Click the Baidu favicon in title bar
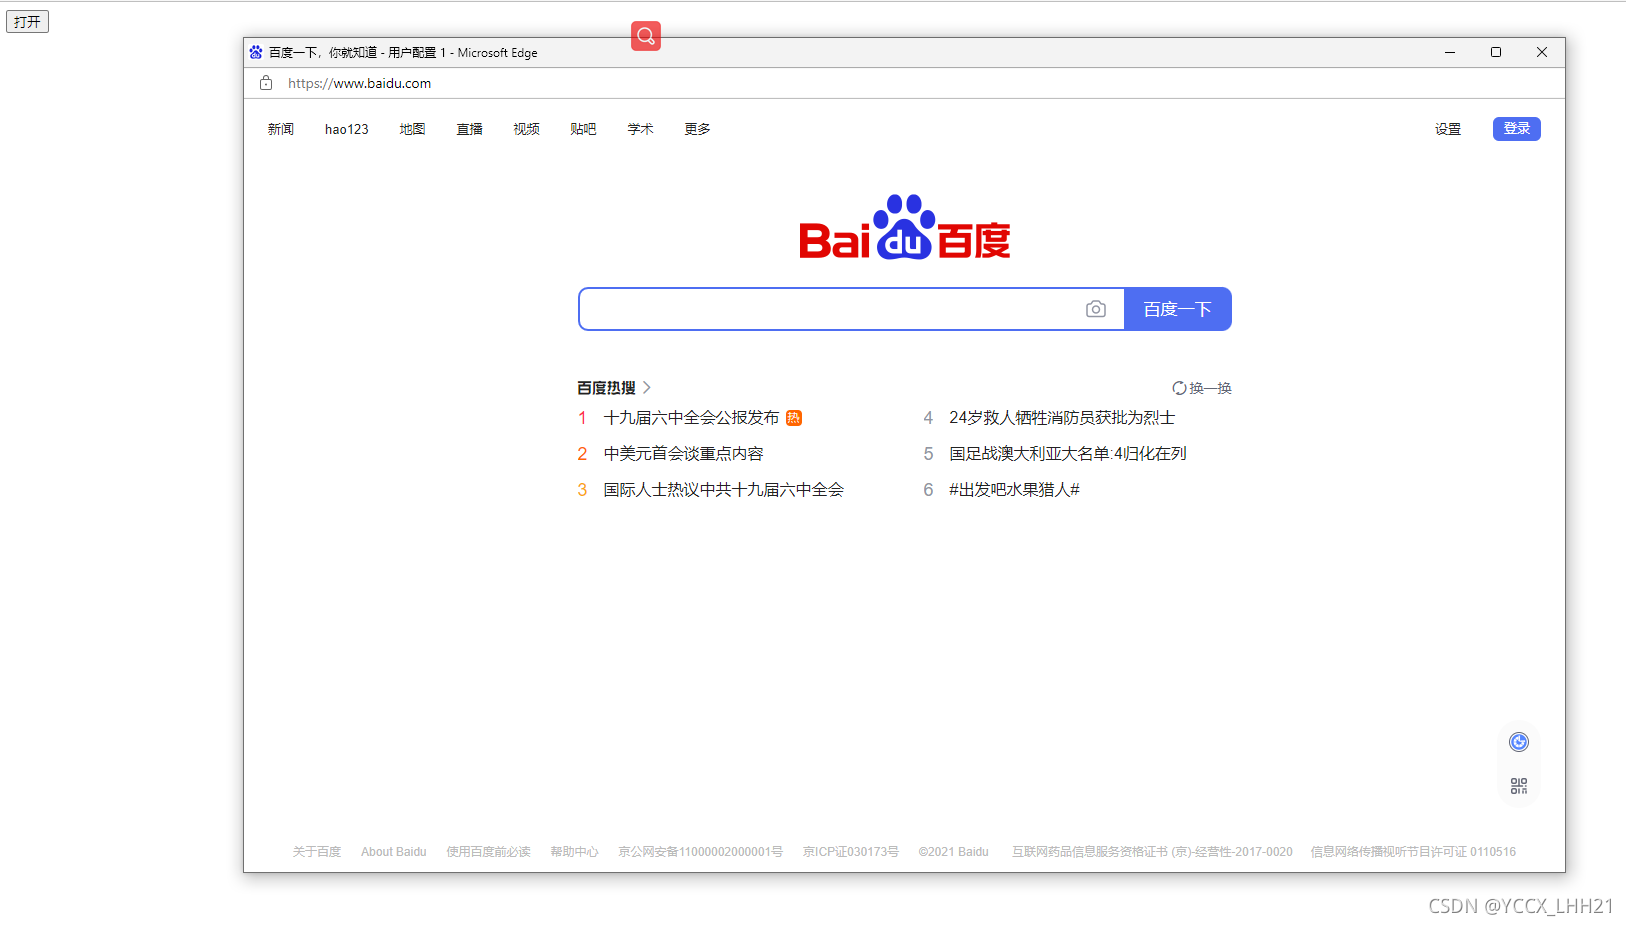Screen dimensions: 1626x926 tap(256, 52)
